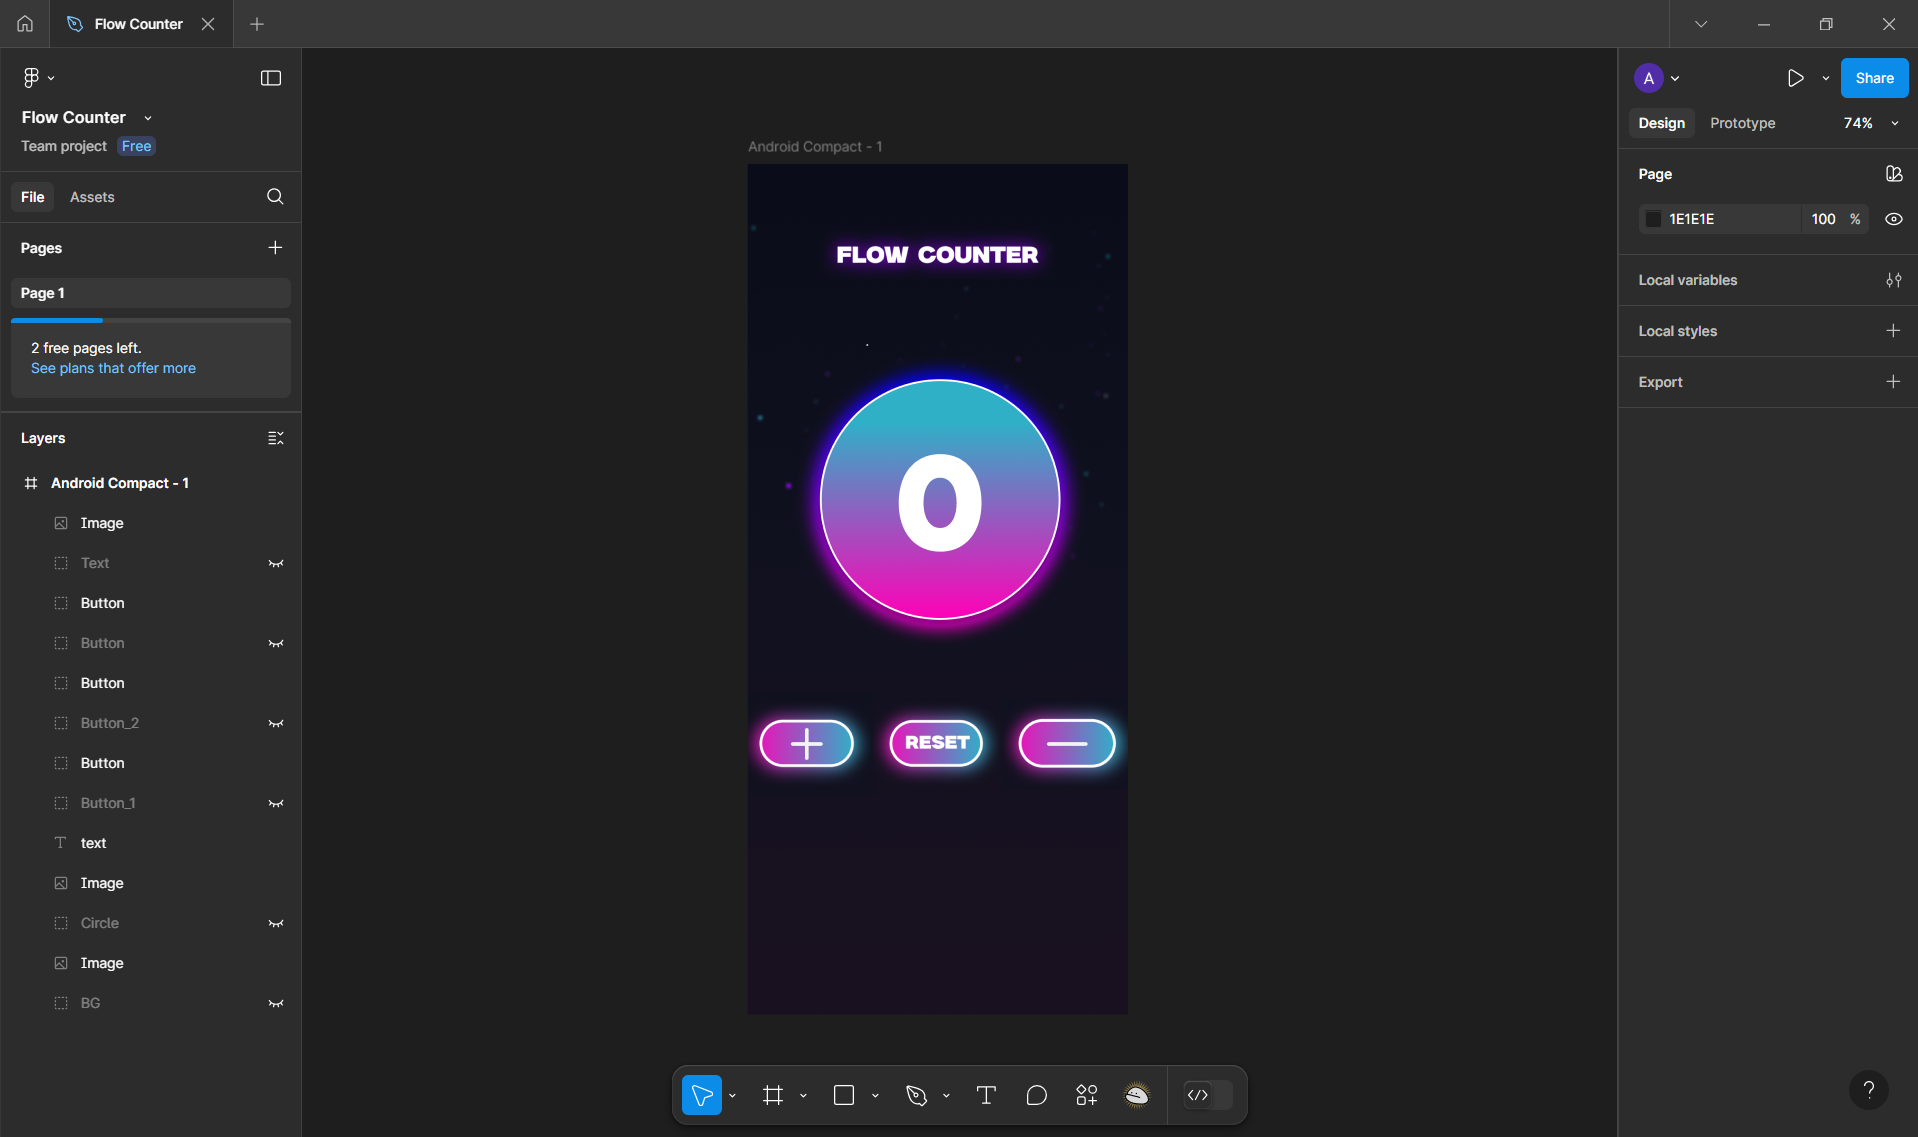Switch to the Design tab

coord(1661,123)
